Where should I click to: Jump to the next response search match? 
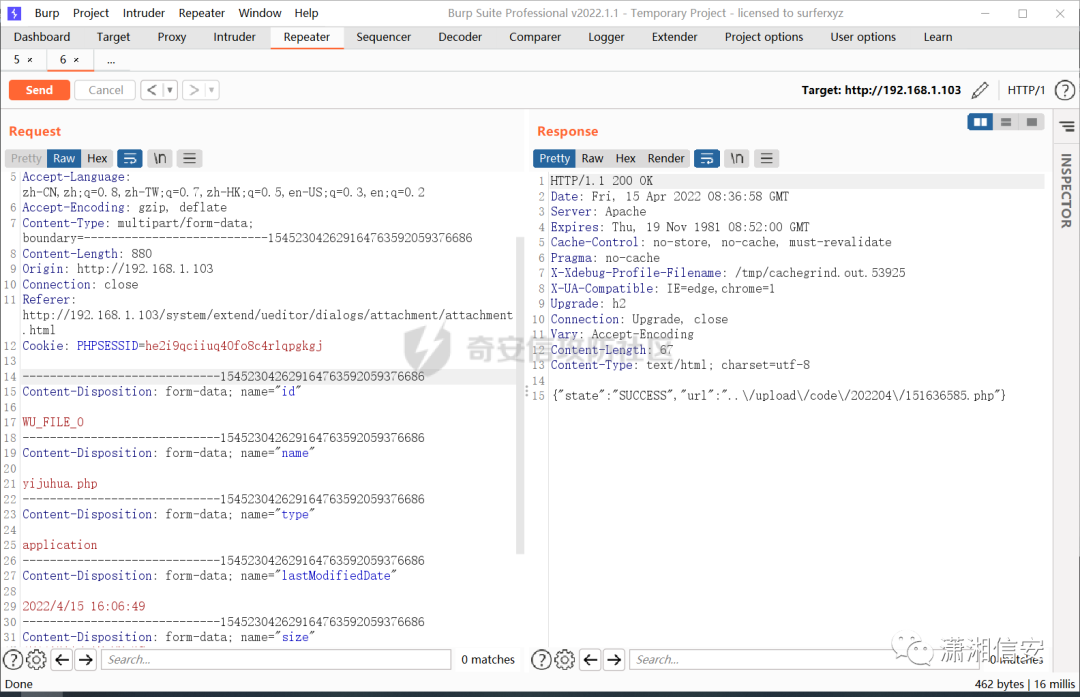[614, 660]
